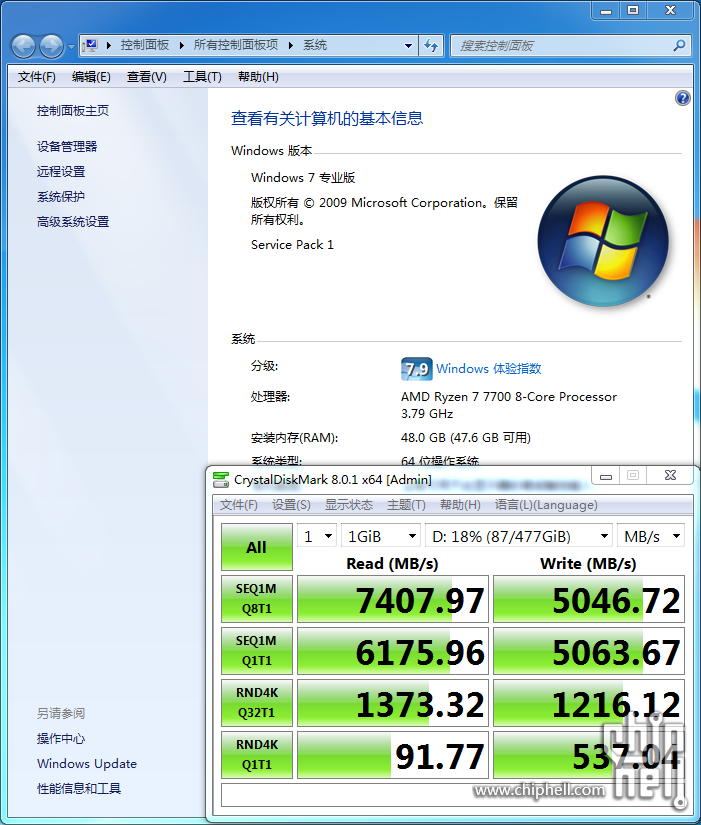Run the RND4K Q32T1 test

[x=257, y=702]
